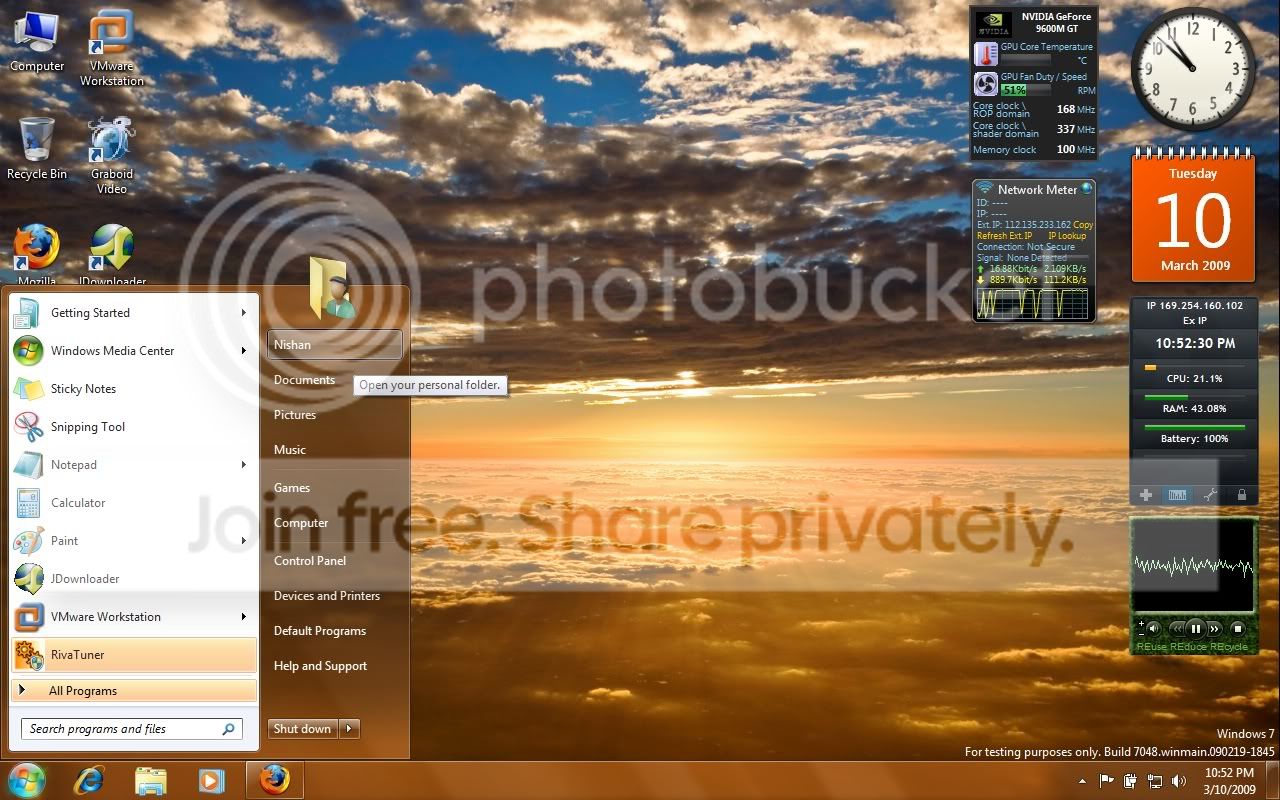The width and height of the screenshot is (1280, 800).
Task: Expand the Paint jump list arrow
Action: pos(243,541)
